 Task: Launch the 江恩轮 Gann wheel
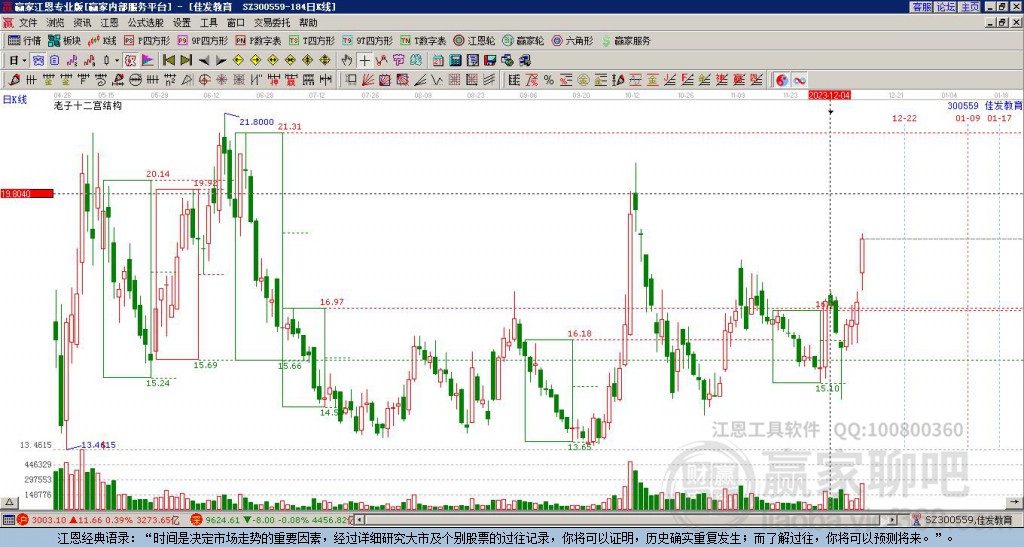click(x=475, y=40)
